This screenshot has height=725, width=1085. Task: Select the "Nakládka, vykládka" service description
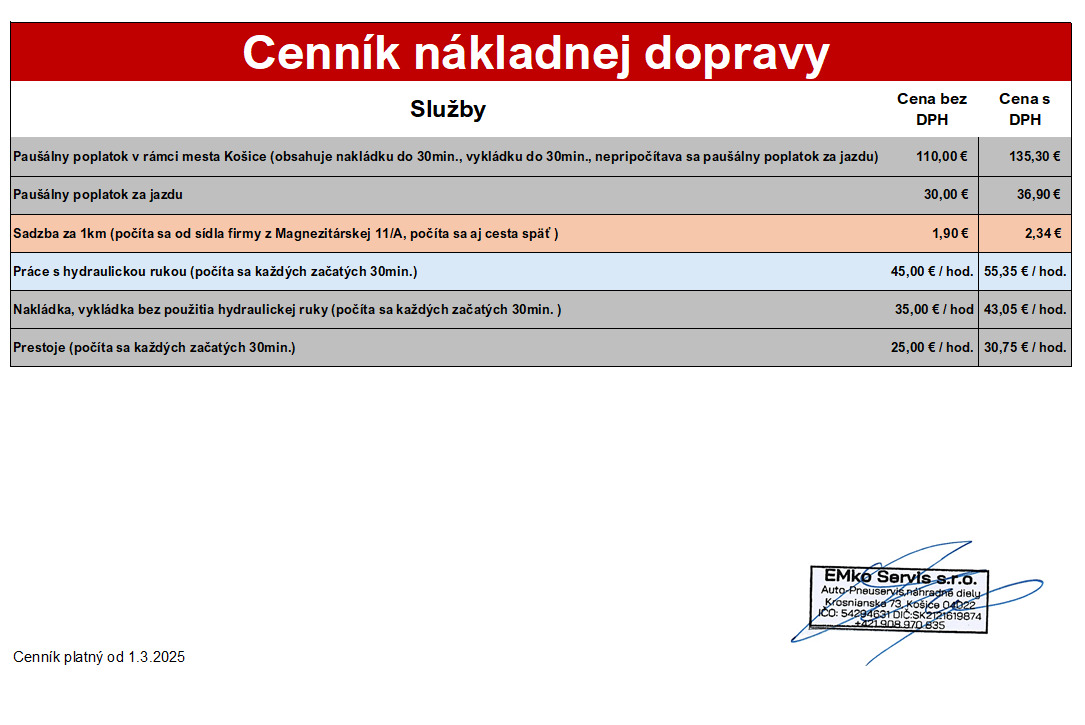(x=287, y=309)
